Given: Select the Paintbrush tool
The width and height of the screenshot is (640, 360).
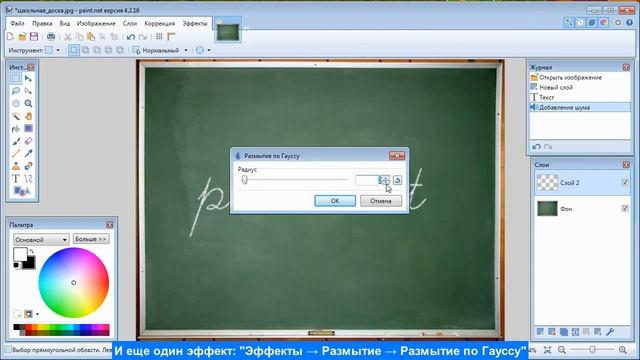Looking at the screenshot, I should (16, 141).
